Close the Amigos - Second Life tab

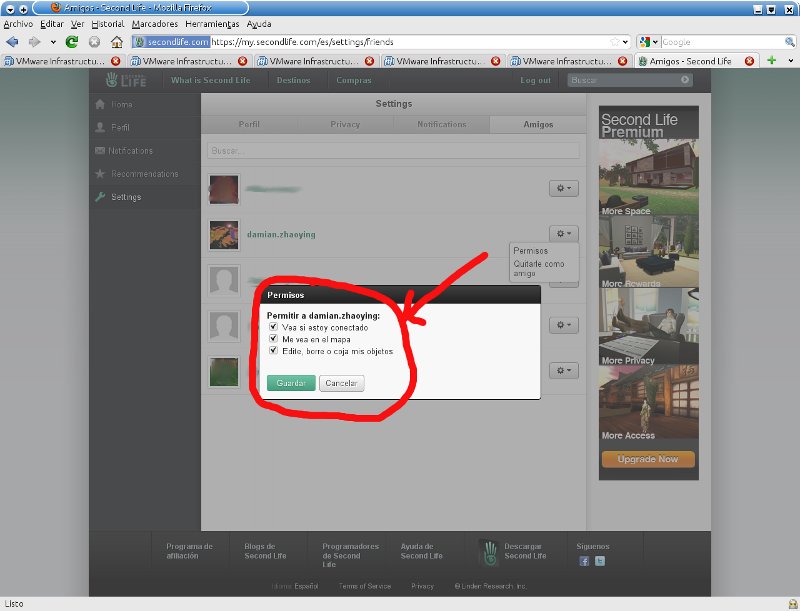[749, 61]
